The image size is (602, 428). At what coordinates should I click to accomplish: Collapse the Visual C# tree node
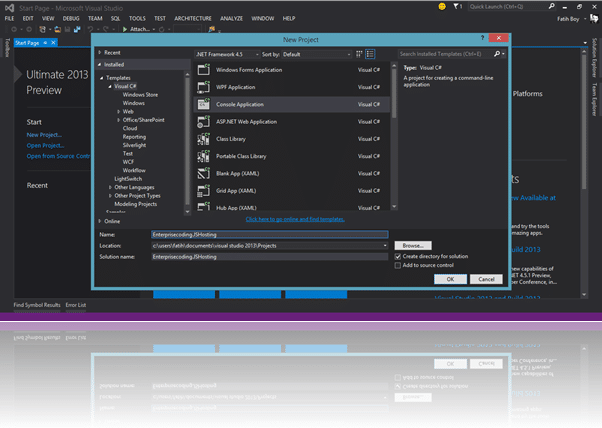point(110,86)
